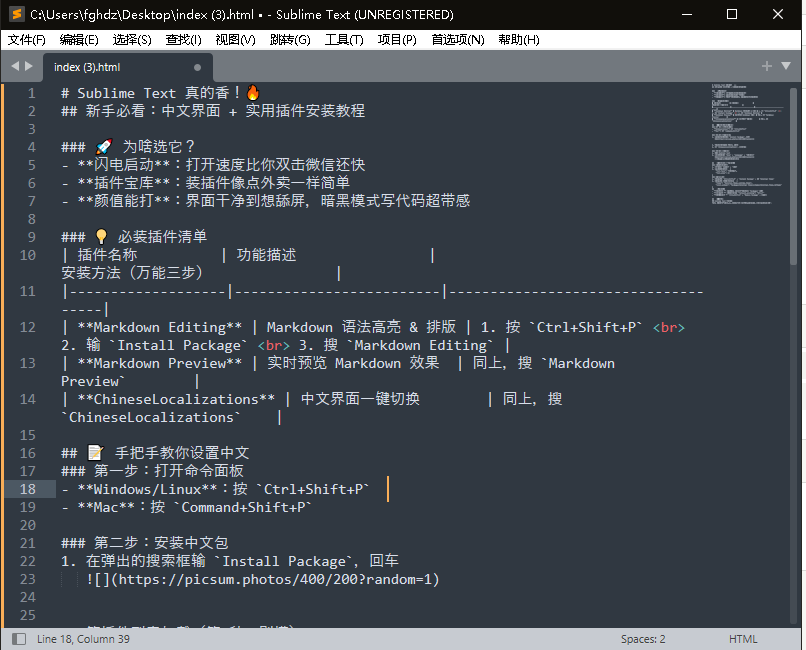Click the Line 18, Column 39 status text

pyautogui.click(x=83, y=639)
